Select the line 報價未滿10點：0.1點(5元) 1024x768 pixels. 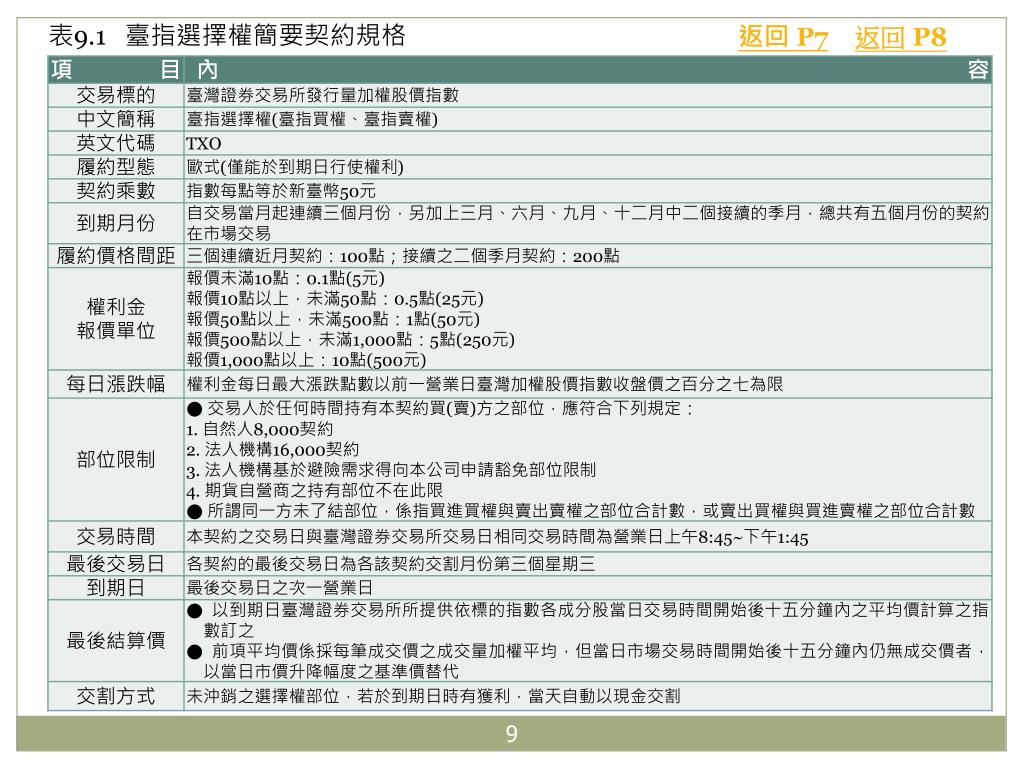point(285,278)
